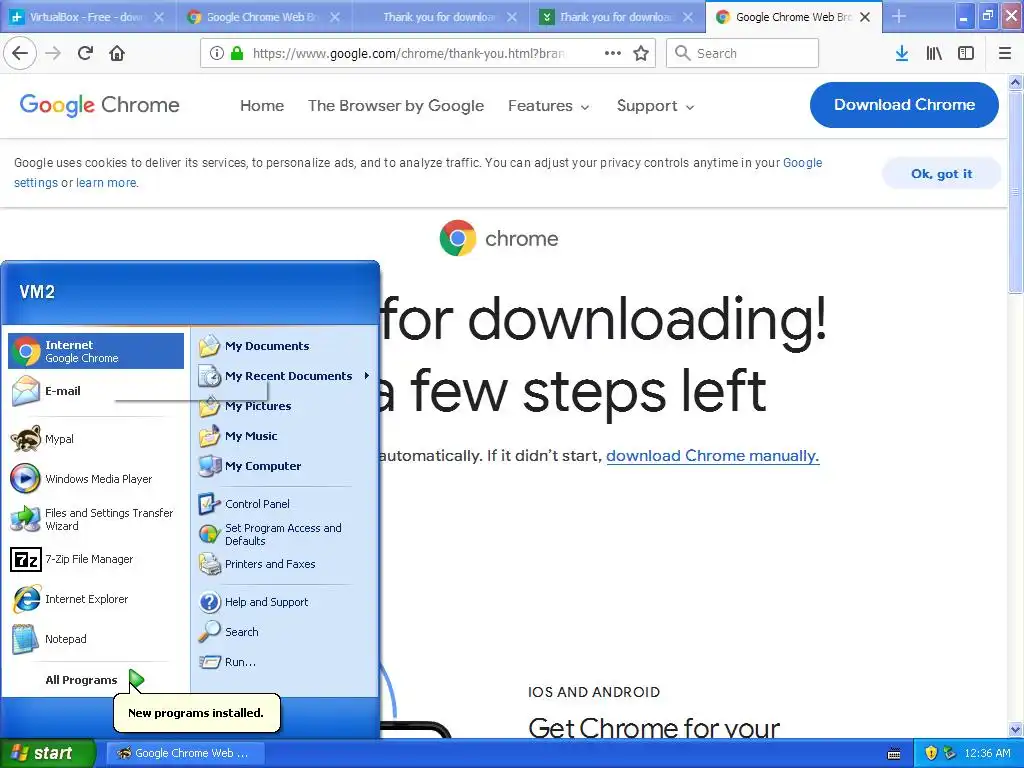
Task: Click the security shield tray icon
Action: (931, 753)
